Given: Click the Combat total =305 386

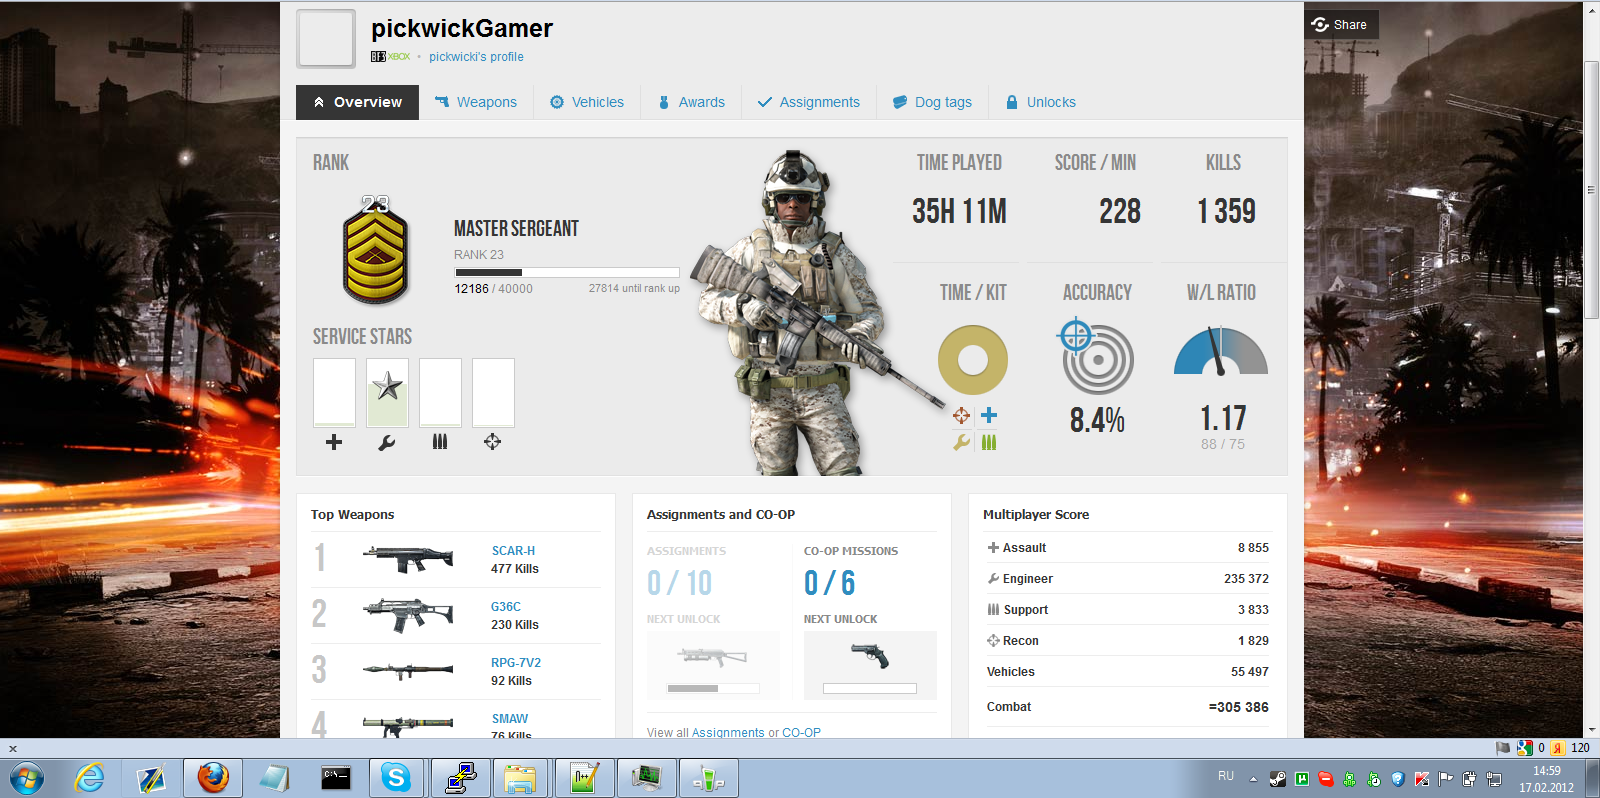Looking at the screenshot, I should click(1239, 707).
